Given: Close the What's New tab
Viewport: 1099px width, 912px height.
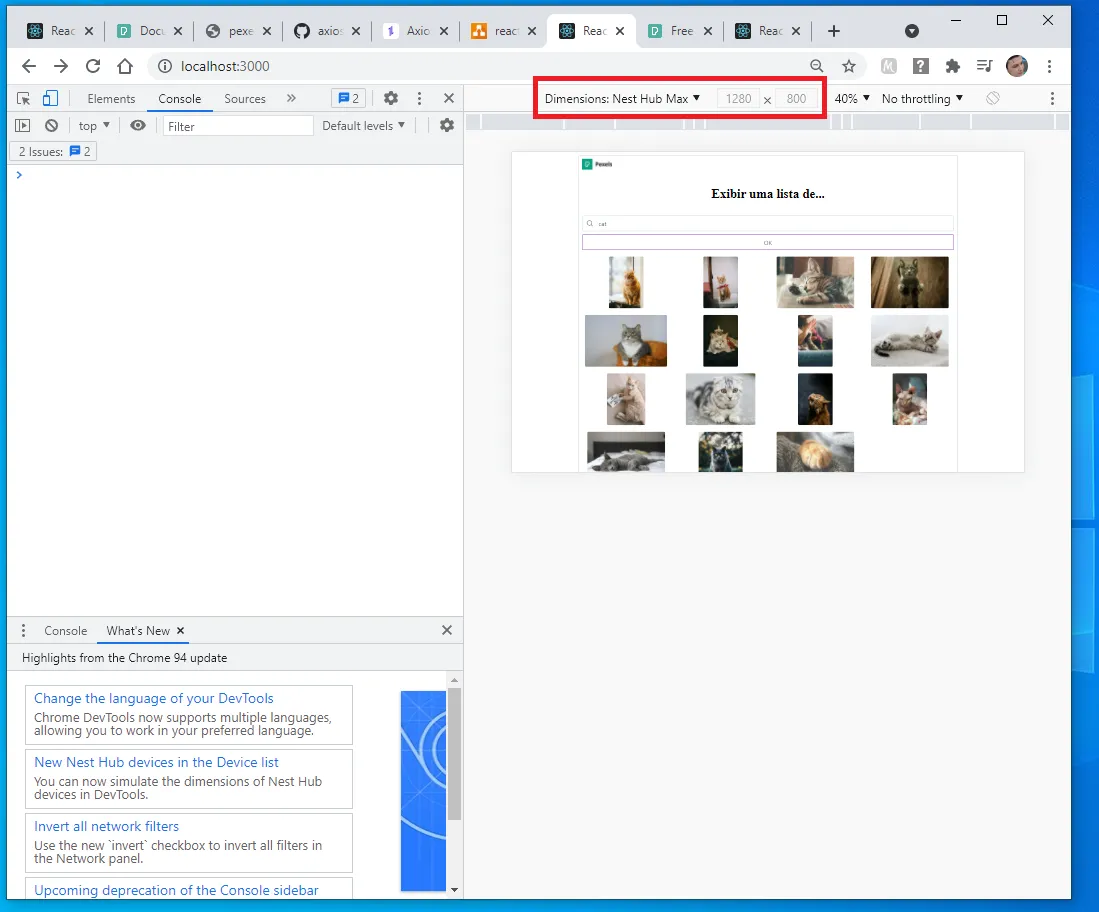Looking at the screenshot, I should pos(181,630).
